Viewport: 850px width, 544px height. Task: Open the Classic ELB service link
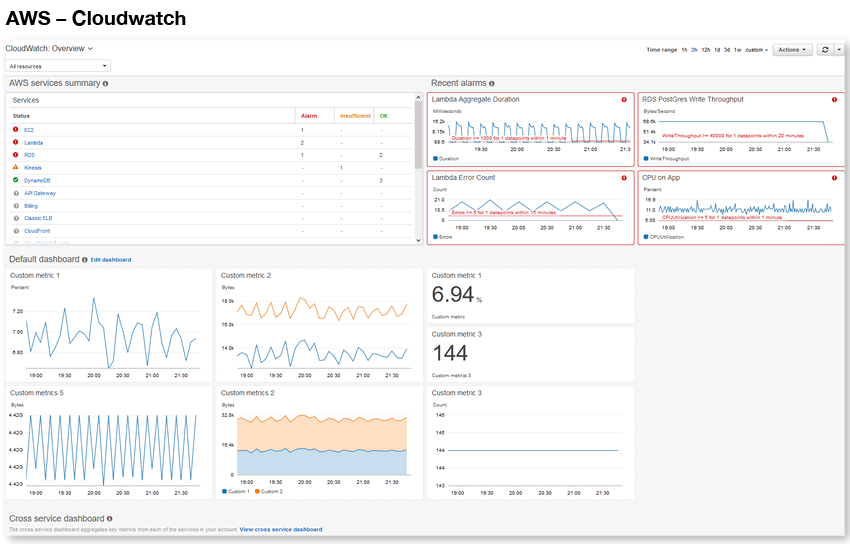click(x=38, y=218)
